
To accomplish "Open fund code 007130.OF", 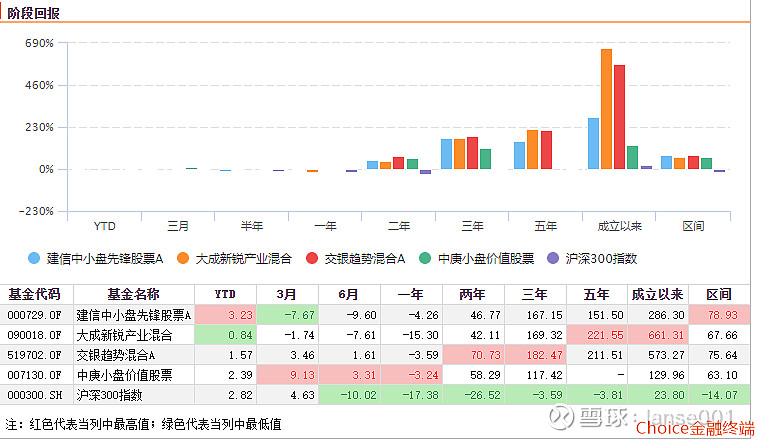I will coord(34,375).
